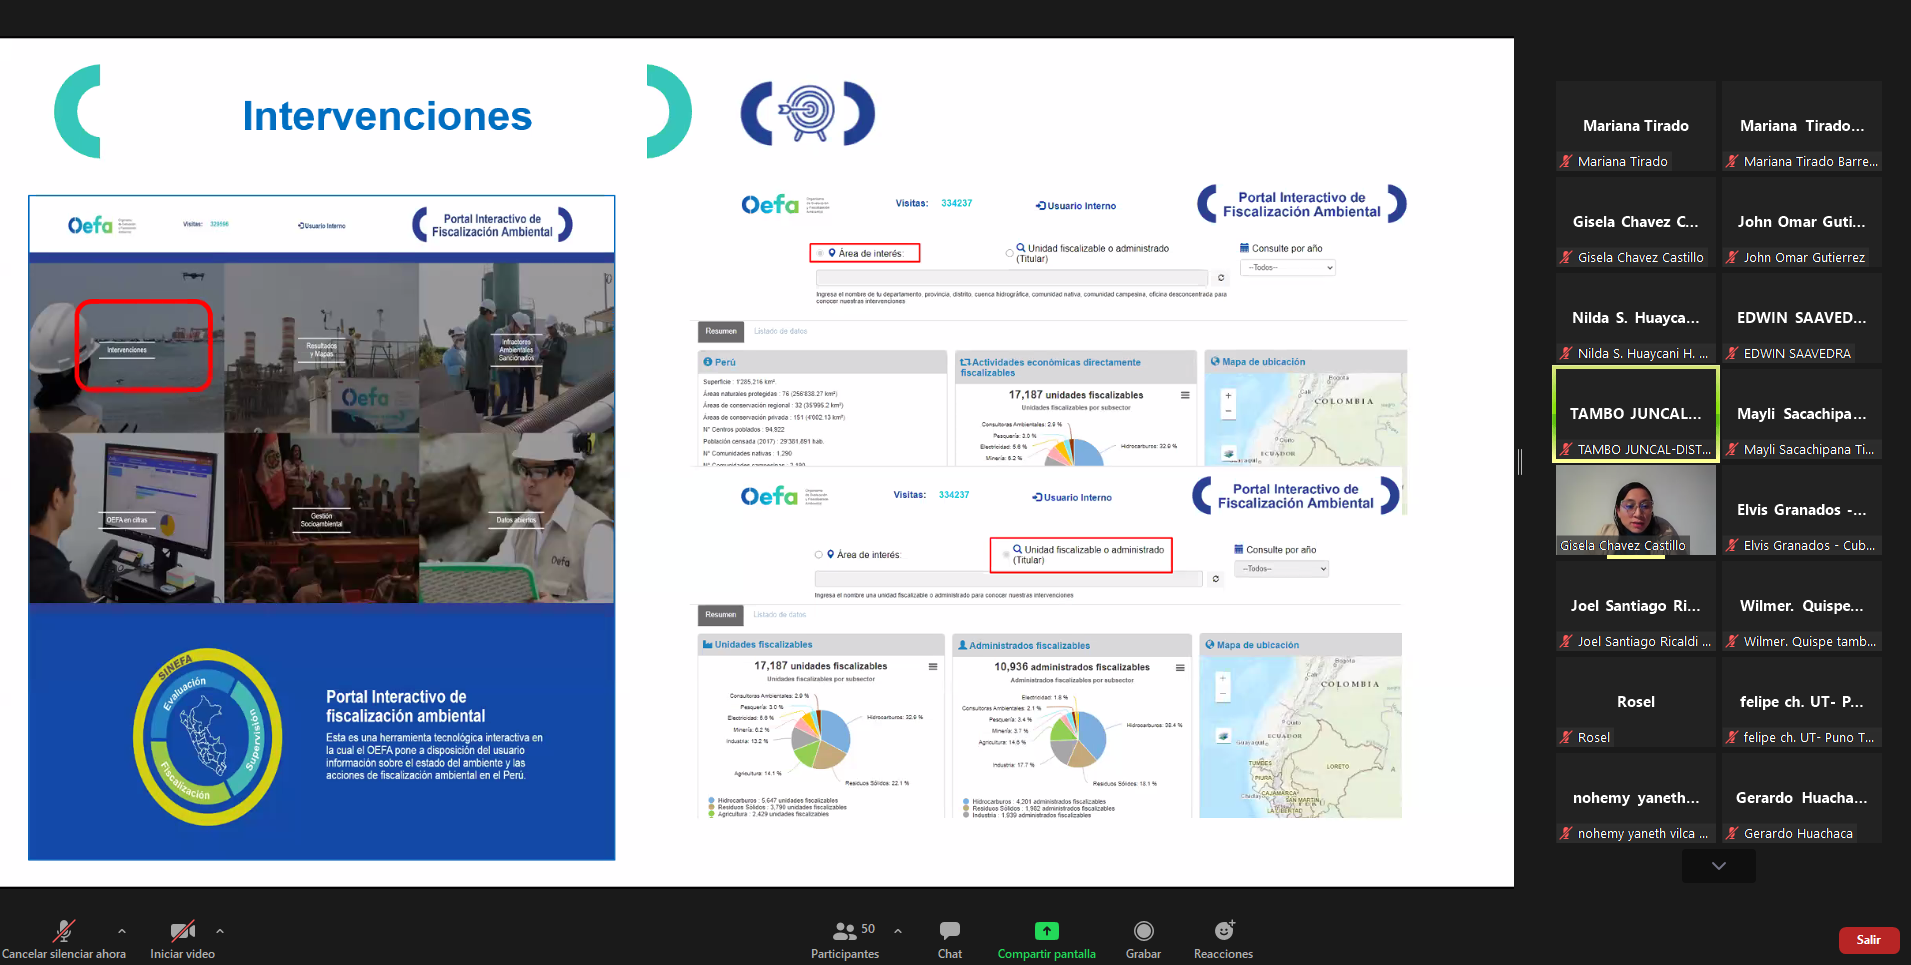Open chart menu of 10,936 administrados fiscalizables
This screenshot has height=965, width=1911.
click(x=1180, y=667)
